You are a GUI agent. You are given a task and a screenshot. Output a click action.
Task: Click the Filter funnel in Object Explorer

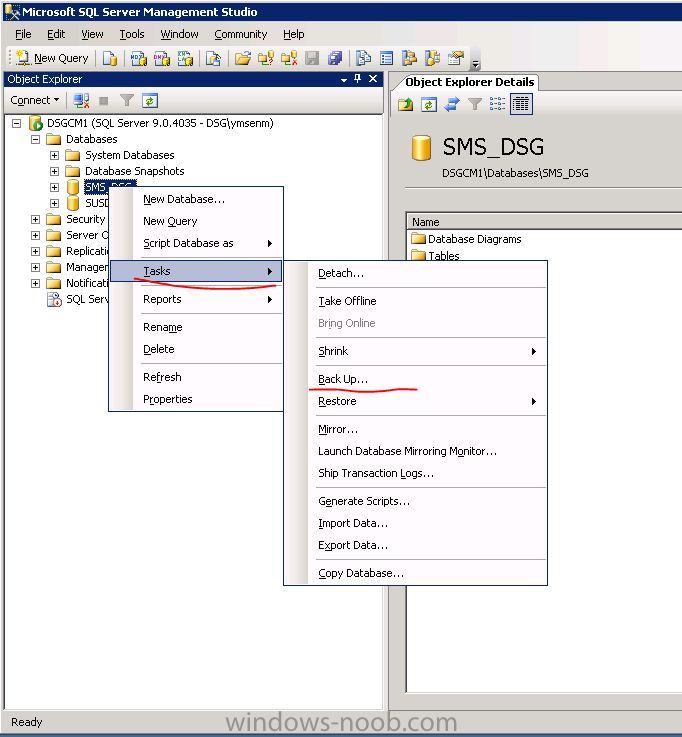127,100
